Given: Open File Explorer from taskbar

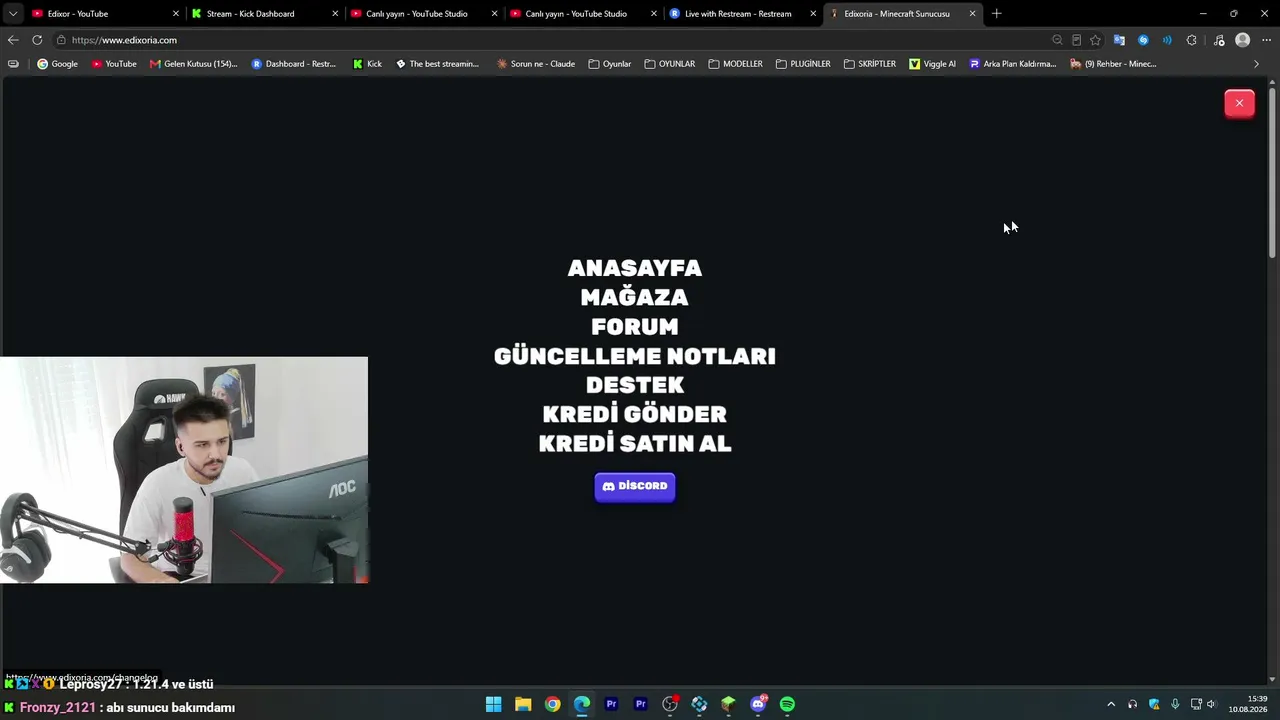Looking at the screenshot, I should pos(523,704).
